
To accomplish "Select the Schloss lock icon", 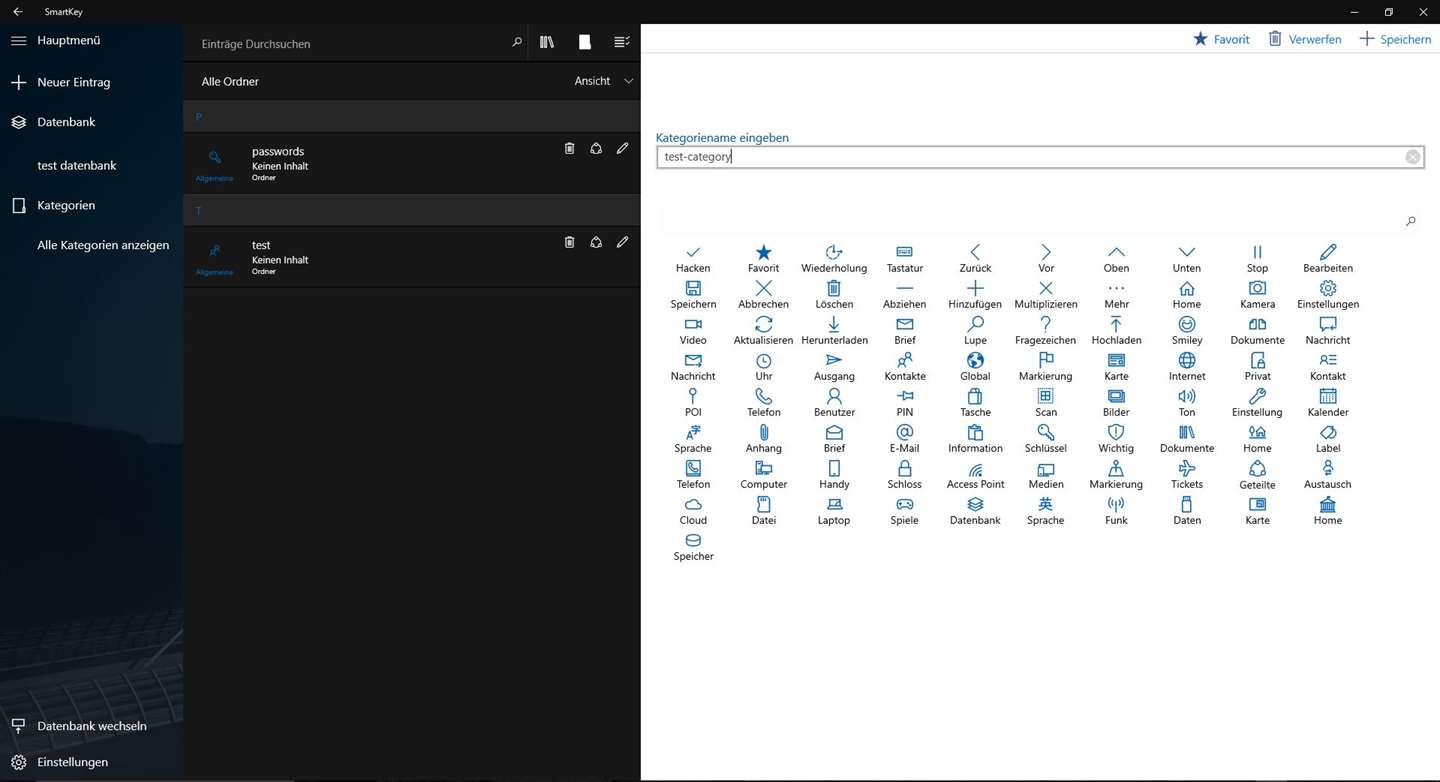I will pos(904,474).
